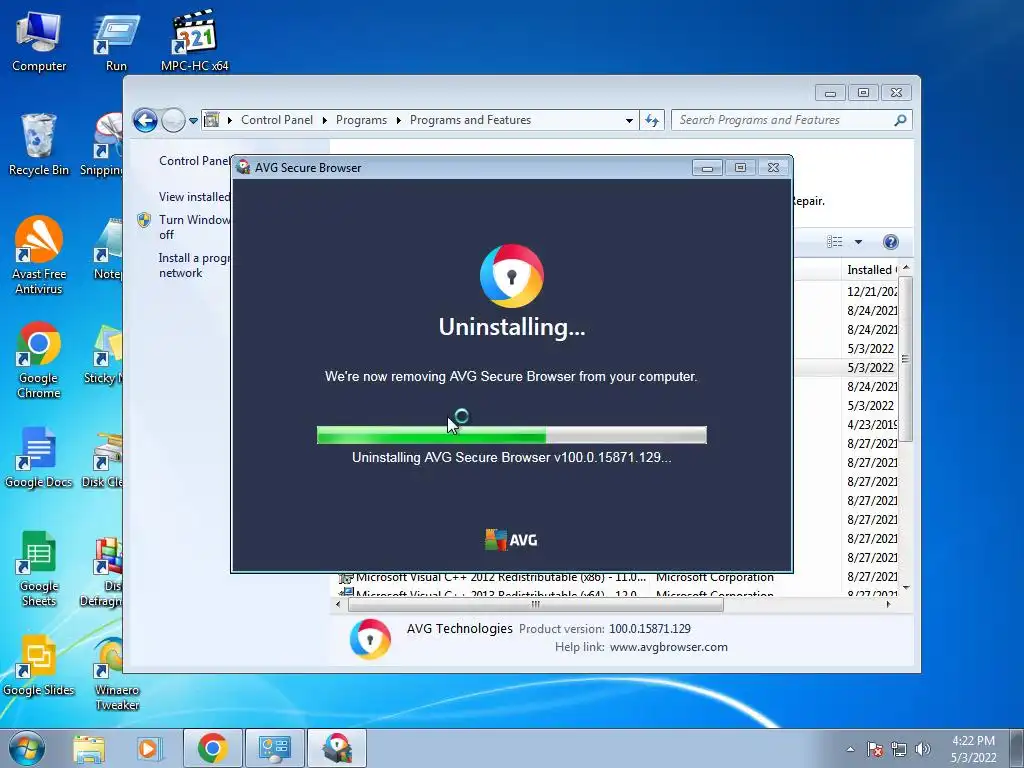Click Programs breadcrumb in address bar
Image resolution: width=1024 pixels, height=768 pixels.
coord(361,120)
